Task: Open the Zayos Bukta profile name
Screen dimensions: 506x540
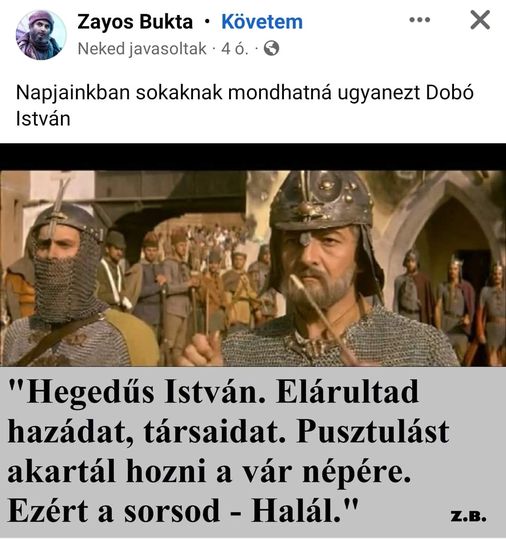Action: (x=135, y=22)
